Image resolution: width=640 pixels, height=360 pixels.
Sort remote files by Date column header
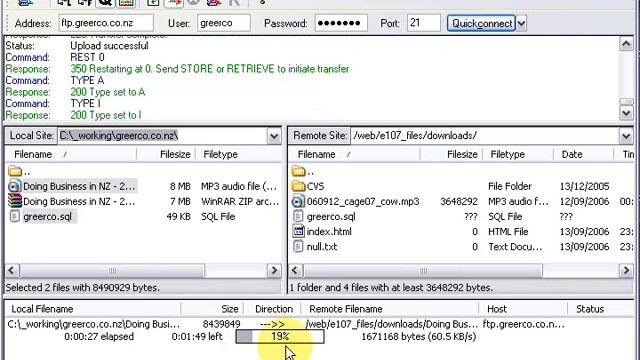tap(584, 154)
